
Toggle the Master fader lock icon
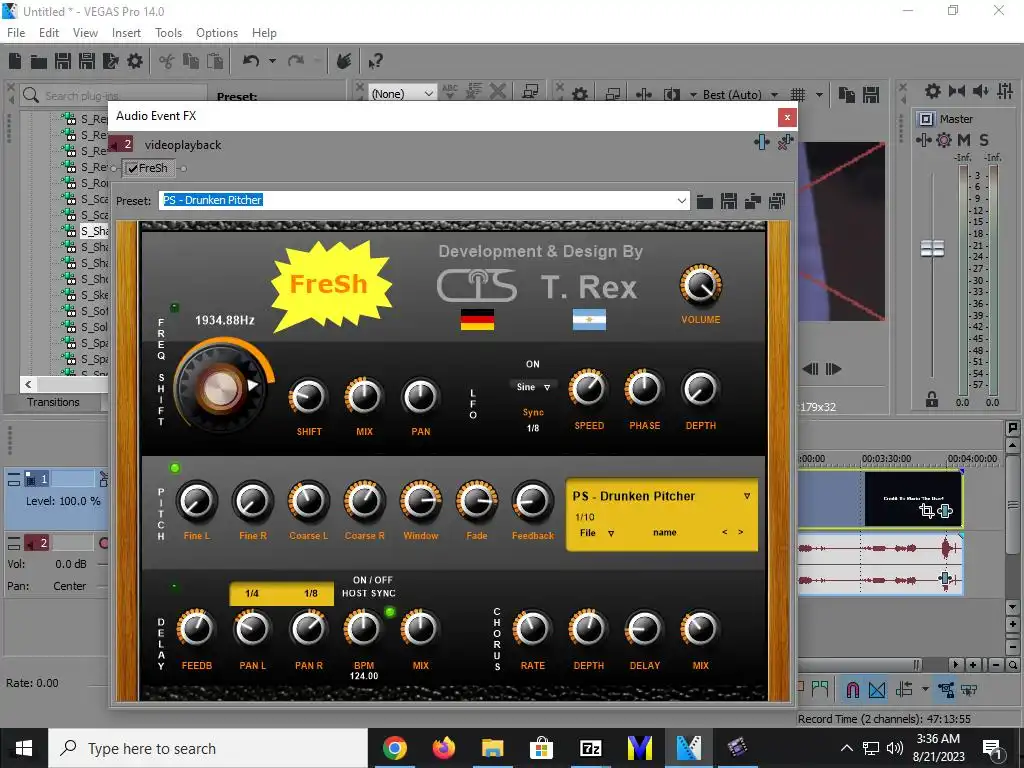(932, 400)
